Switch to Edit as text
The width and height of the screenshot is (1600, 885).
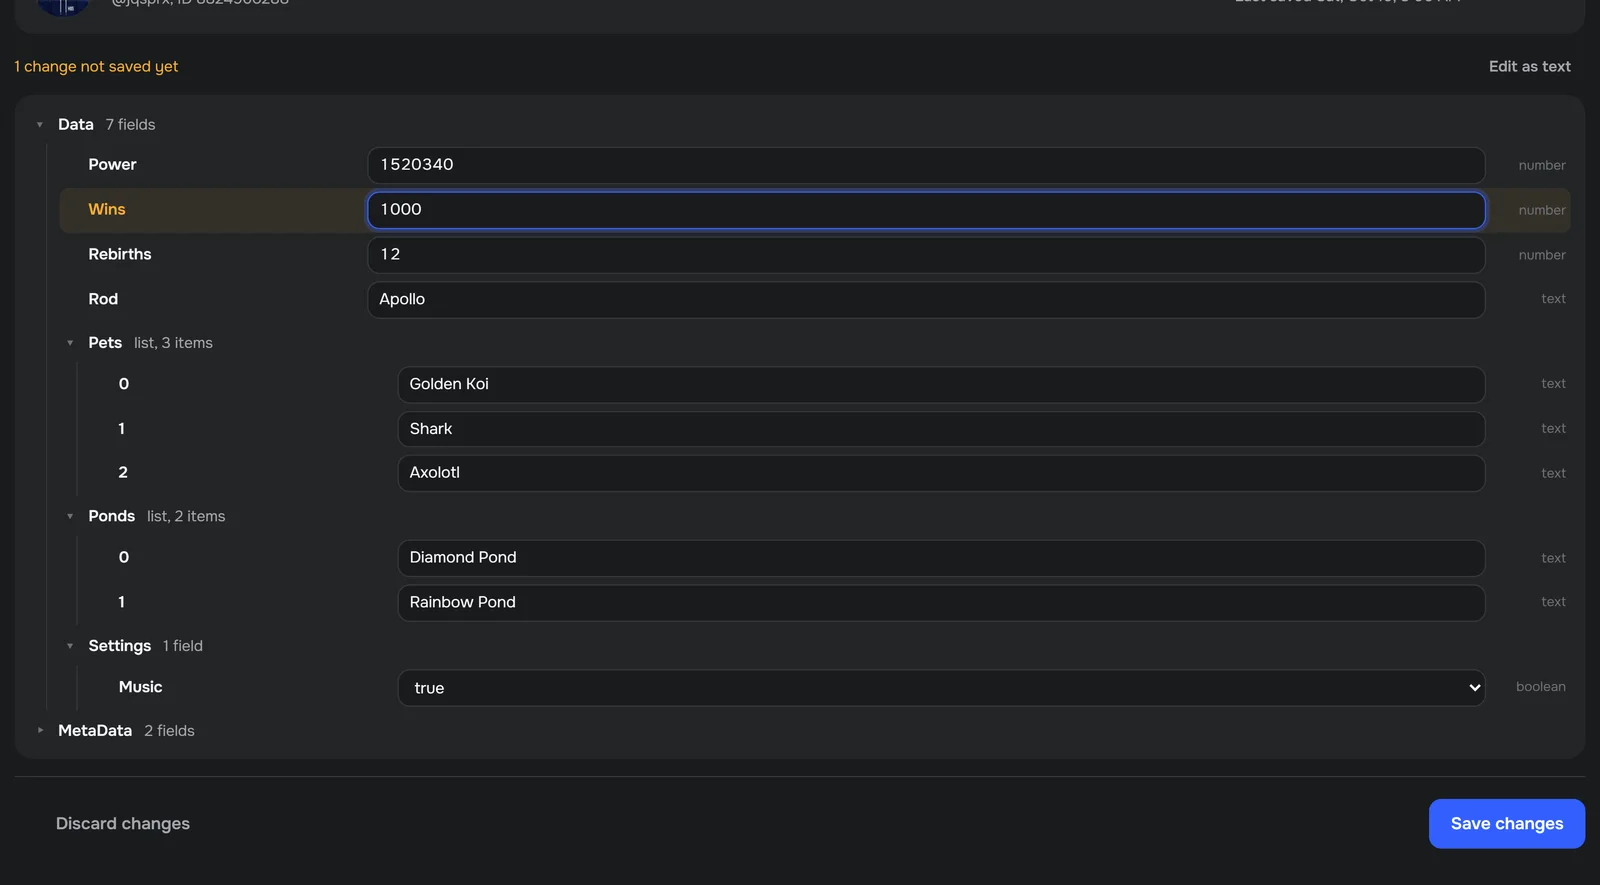click(1529, 66)
